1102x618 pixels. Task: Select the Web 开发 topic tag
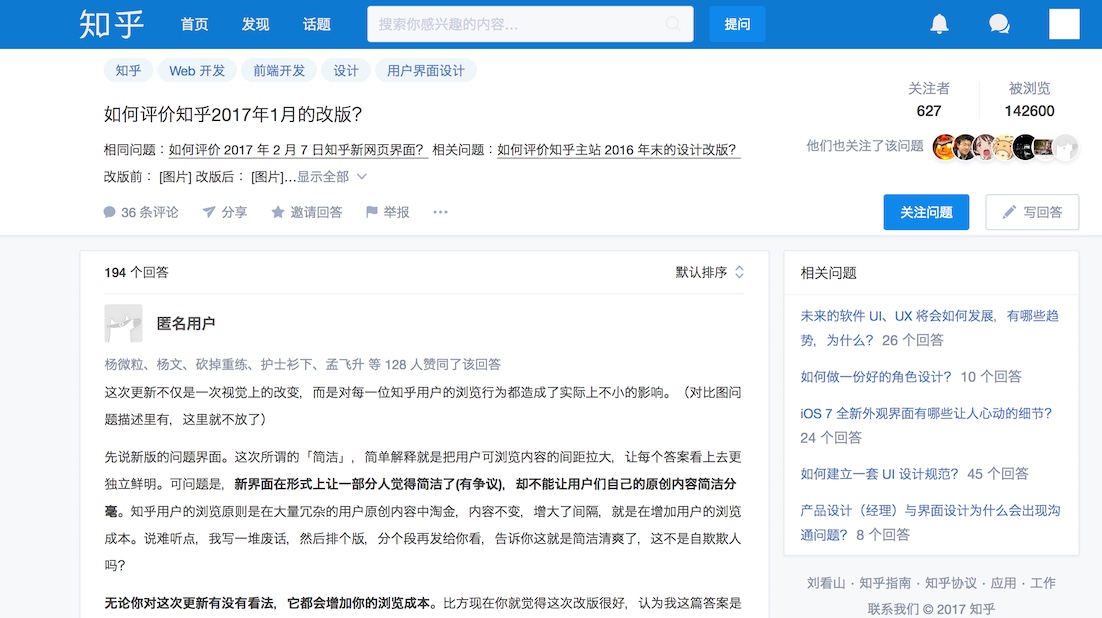click(x=197, y=70)
